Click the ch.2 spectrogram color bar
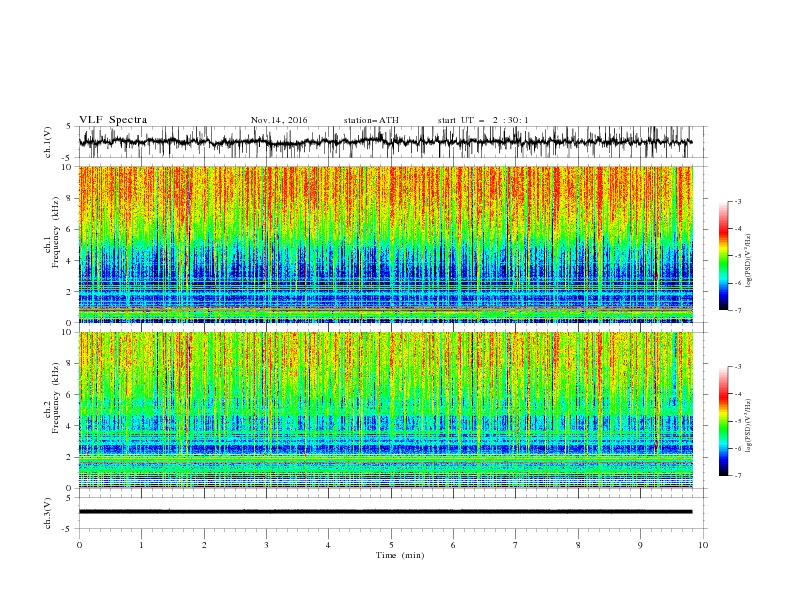The image size is (792, 612). (723, 421)
